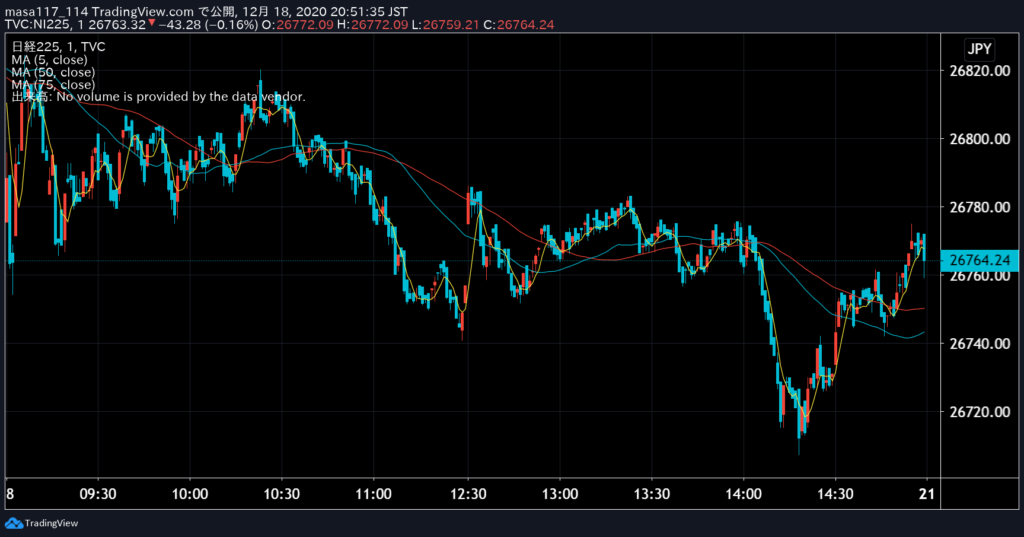Select the MA (5, close) indicator legend
Image resolution: width=1024 pixels, height=537 pixels.
[49, 59]
